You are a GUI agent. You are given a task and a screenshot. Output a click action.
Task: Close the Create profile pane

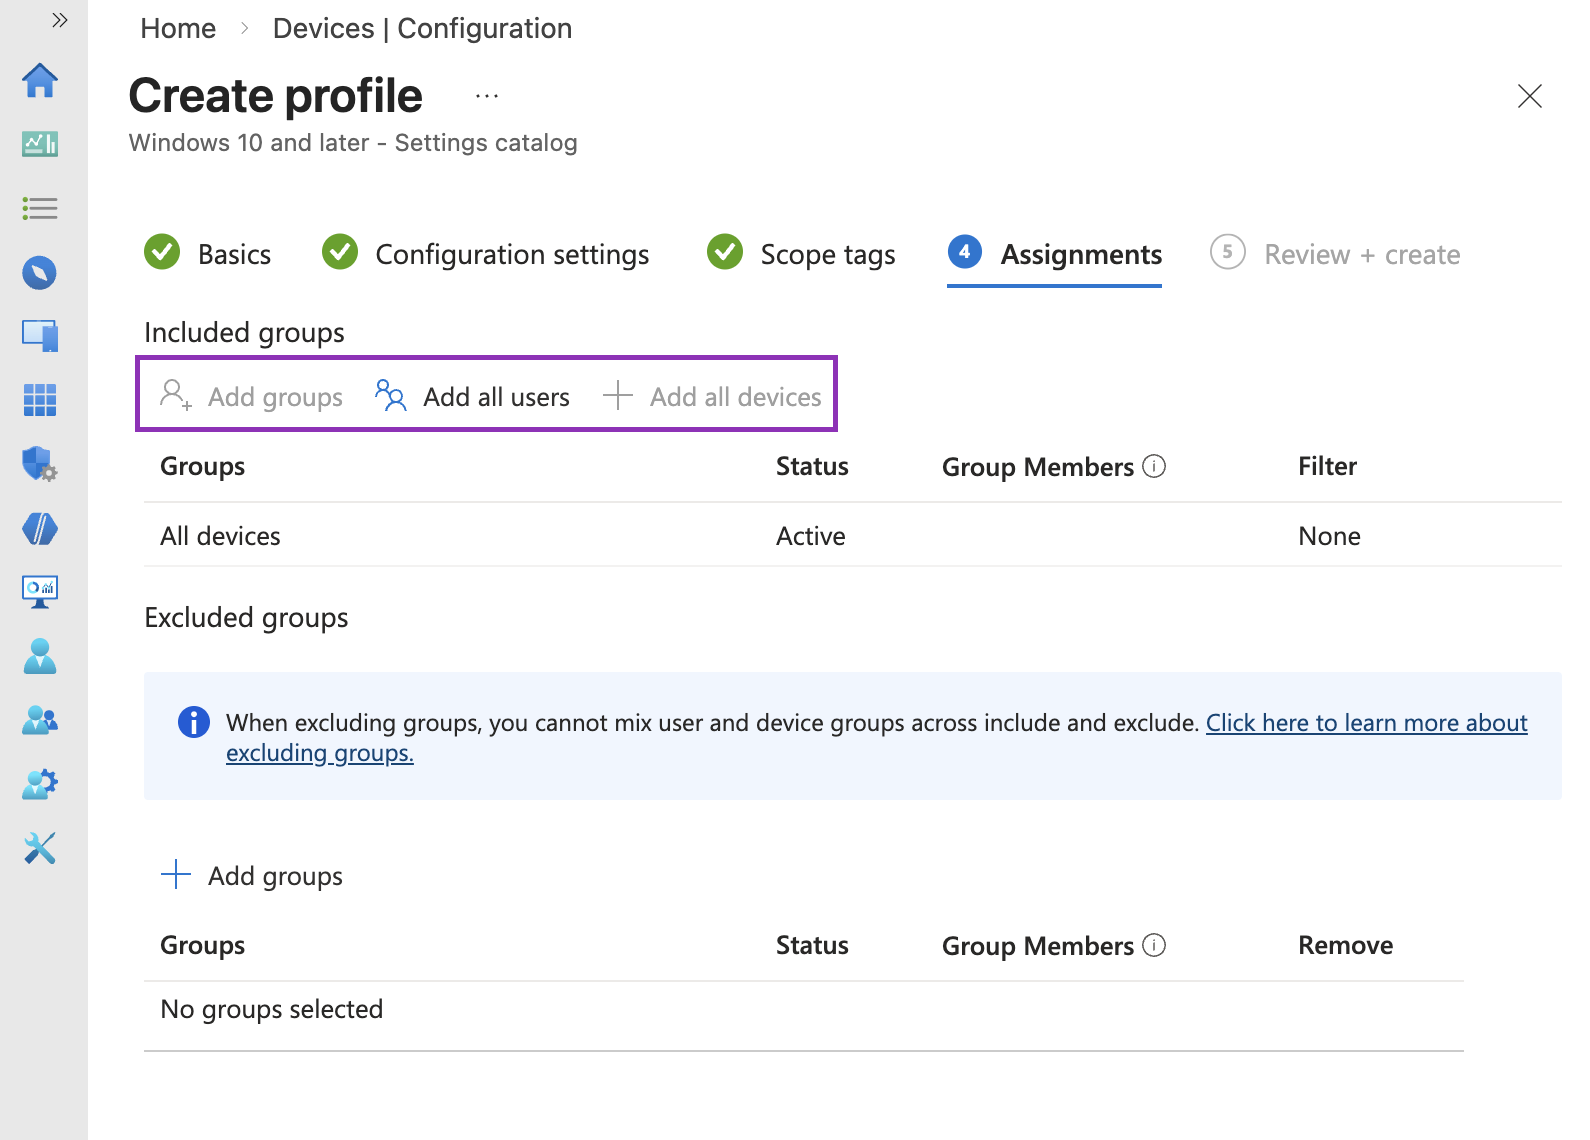tap(1530, 96)
